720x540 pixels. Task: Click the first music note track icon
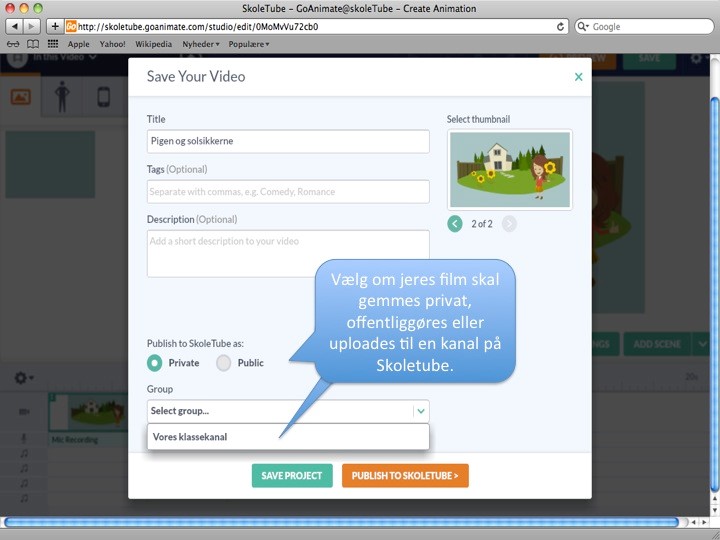pos(24,454)
